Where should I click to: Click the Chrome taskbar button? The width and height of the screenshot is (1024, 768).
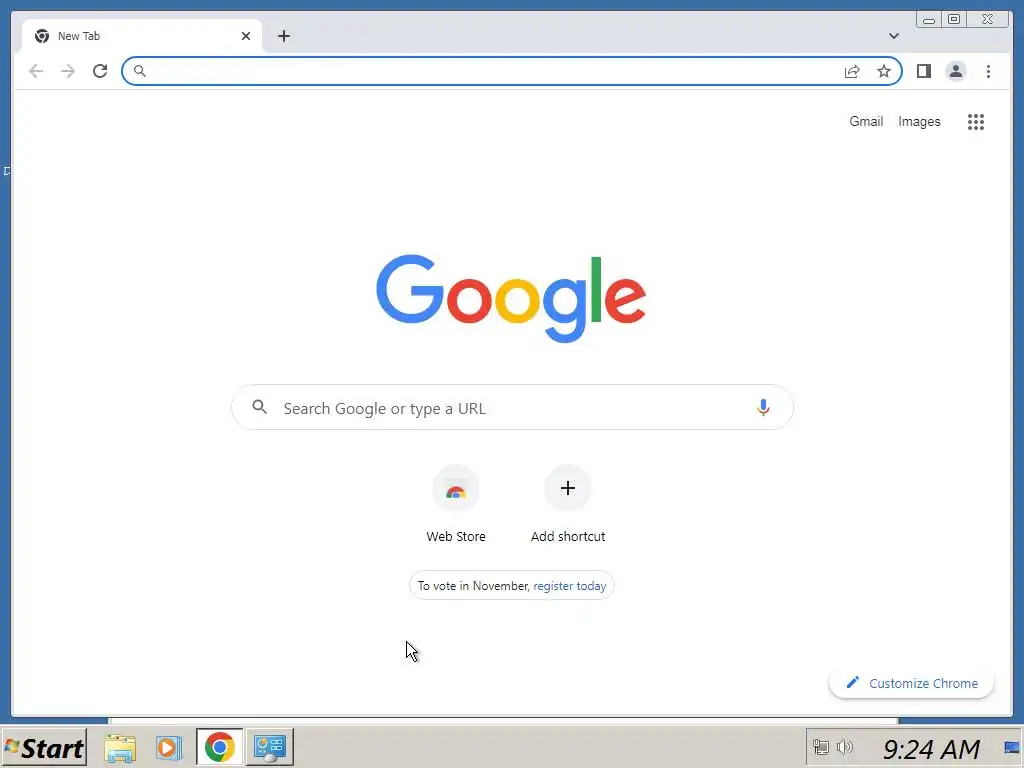(x=219, y=747)
